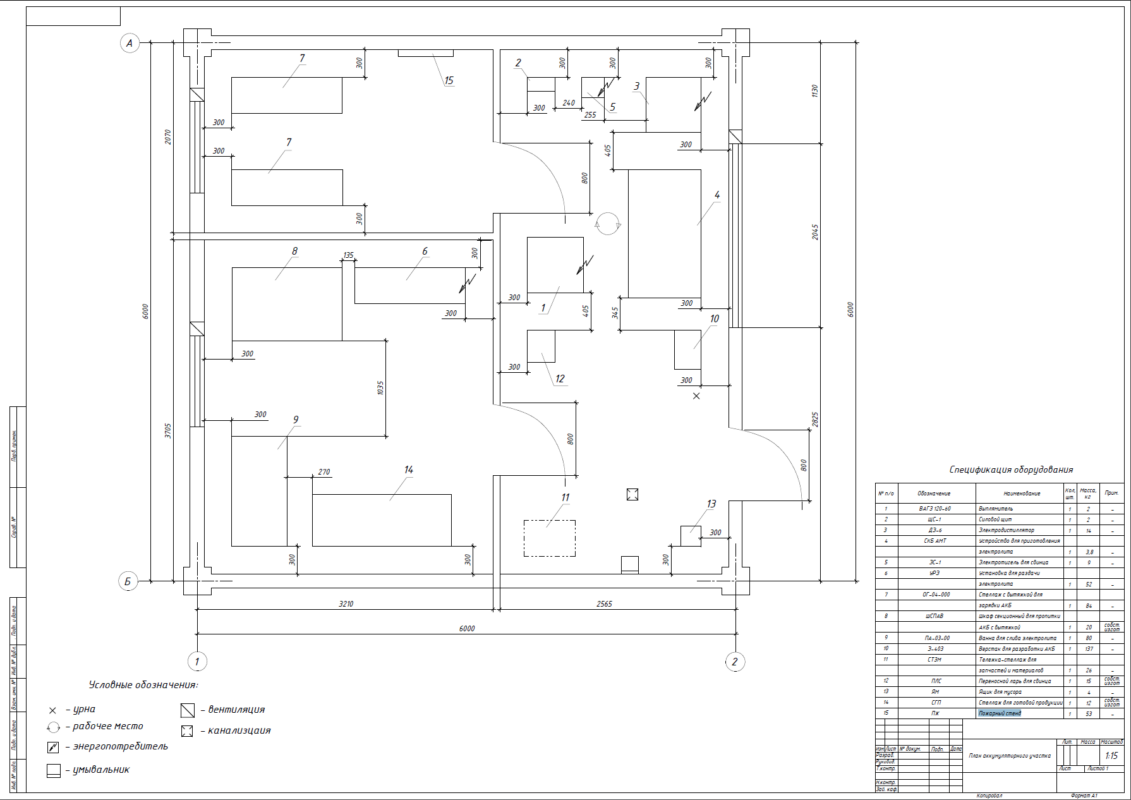Viewport: 1131px width, 800px height.
Task: Click the 'План аккумуляторного участка' title block text
Action: click(x=1009, y=755)
